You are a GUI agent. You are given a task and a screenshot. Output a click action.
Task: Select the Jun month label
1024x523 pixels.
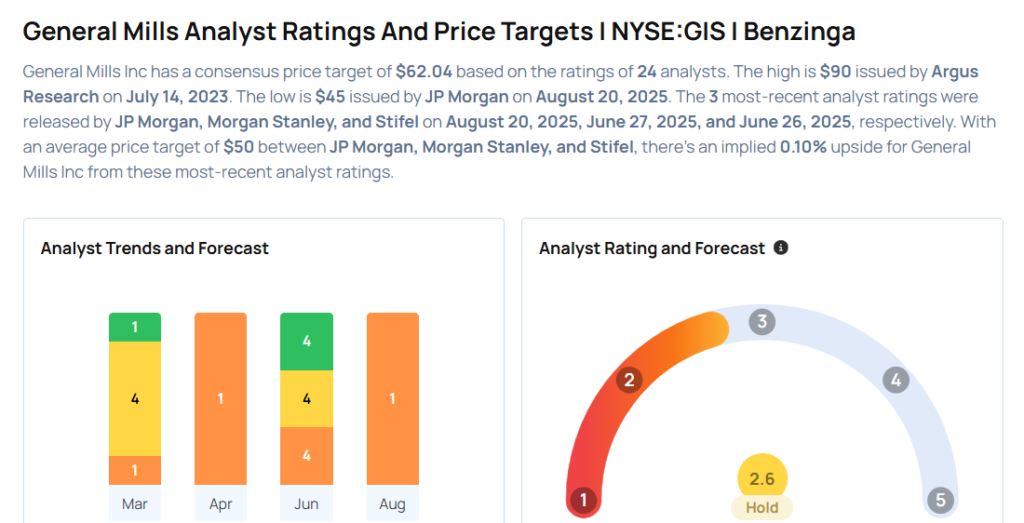coord(306,504)
